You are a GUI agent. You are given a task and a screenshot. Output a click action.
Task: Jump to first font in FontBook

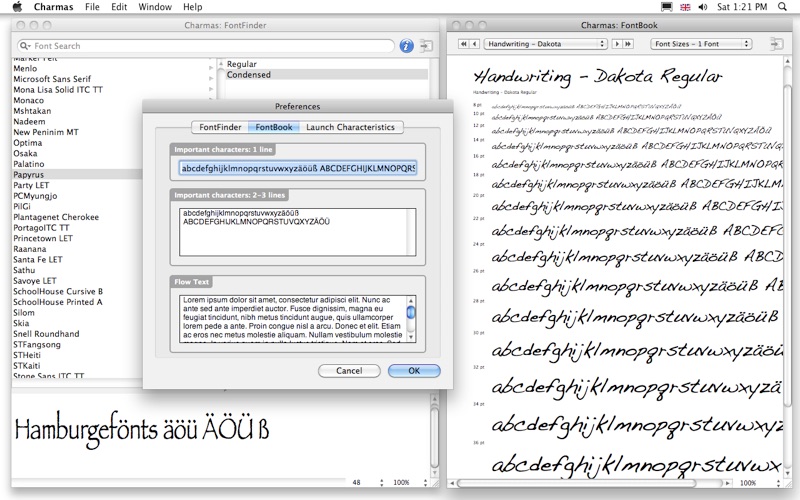point(463,44)
